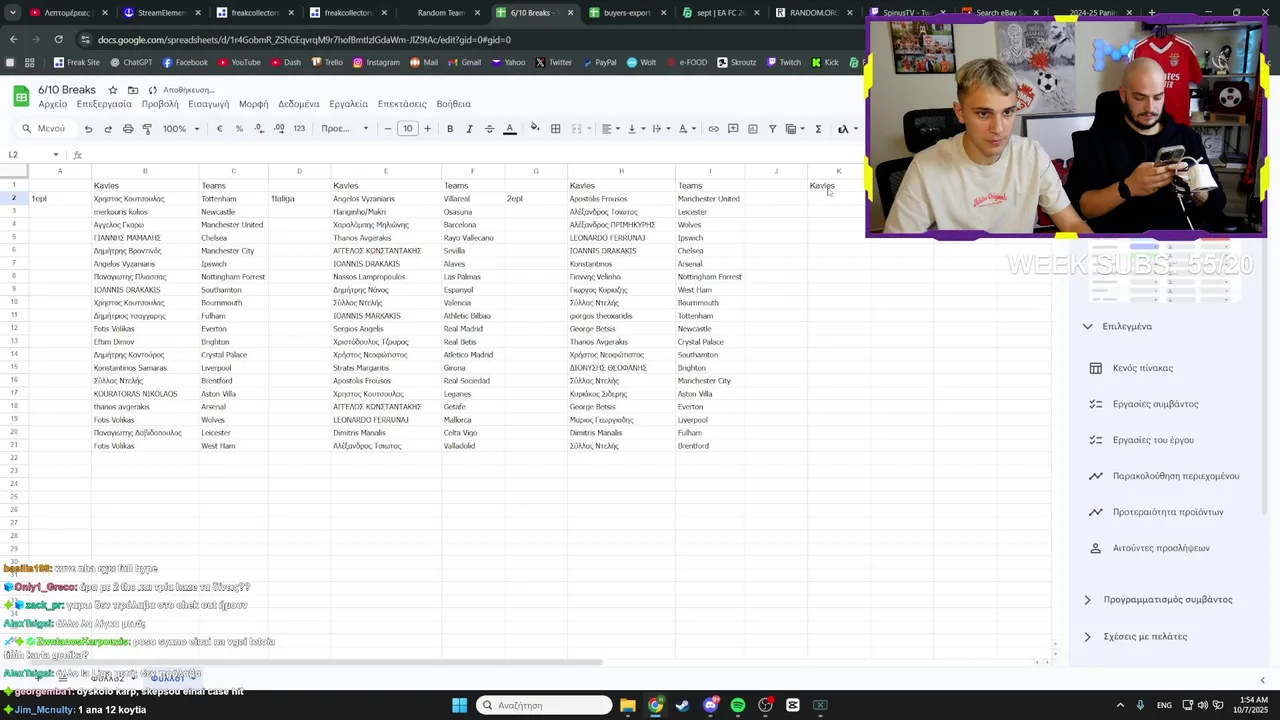1280x720 pixels.
Task: Open the zoom level 100% dropdown
Action: [181, 129]
